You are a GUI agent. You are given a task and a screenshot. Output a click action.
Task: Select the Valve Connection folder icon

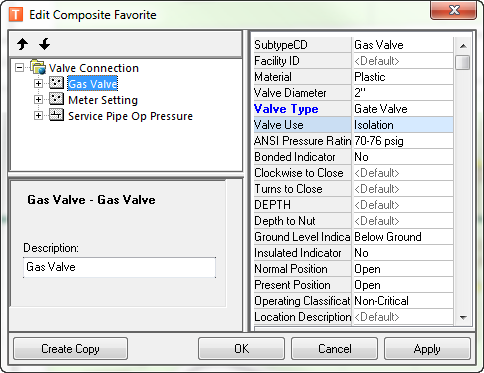pyautogui.click(x=38, y=67)
